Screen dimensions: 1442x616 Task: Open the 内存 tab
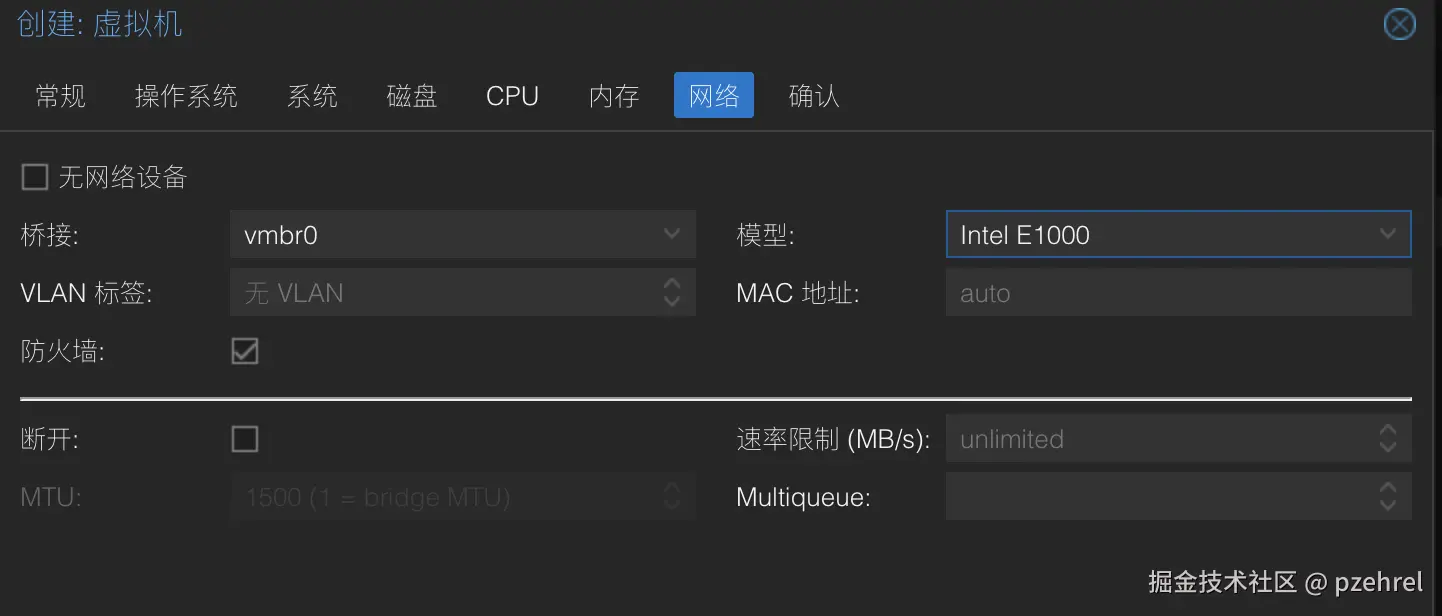613,95
